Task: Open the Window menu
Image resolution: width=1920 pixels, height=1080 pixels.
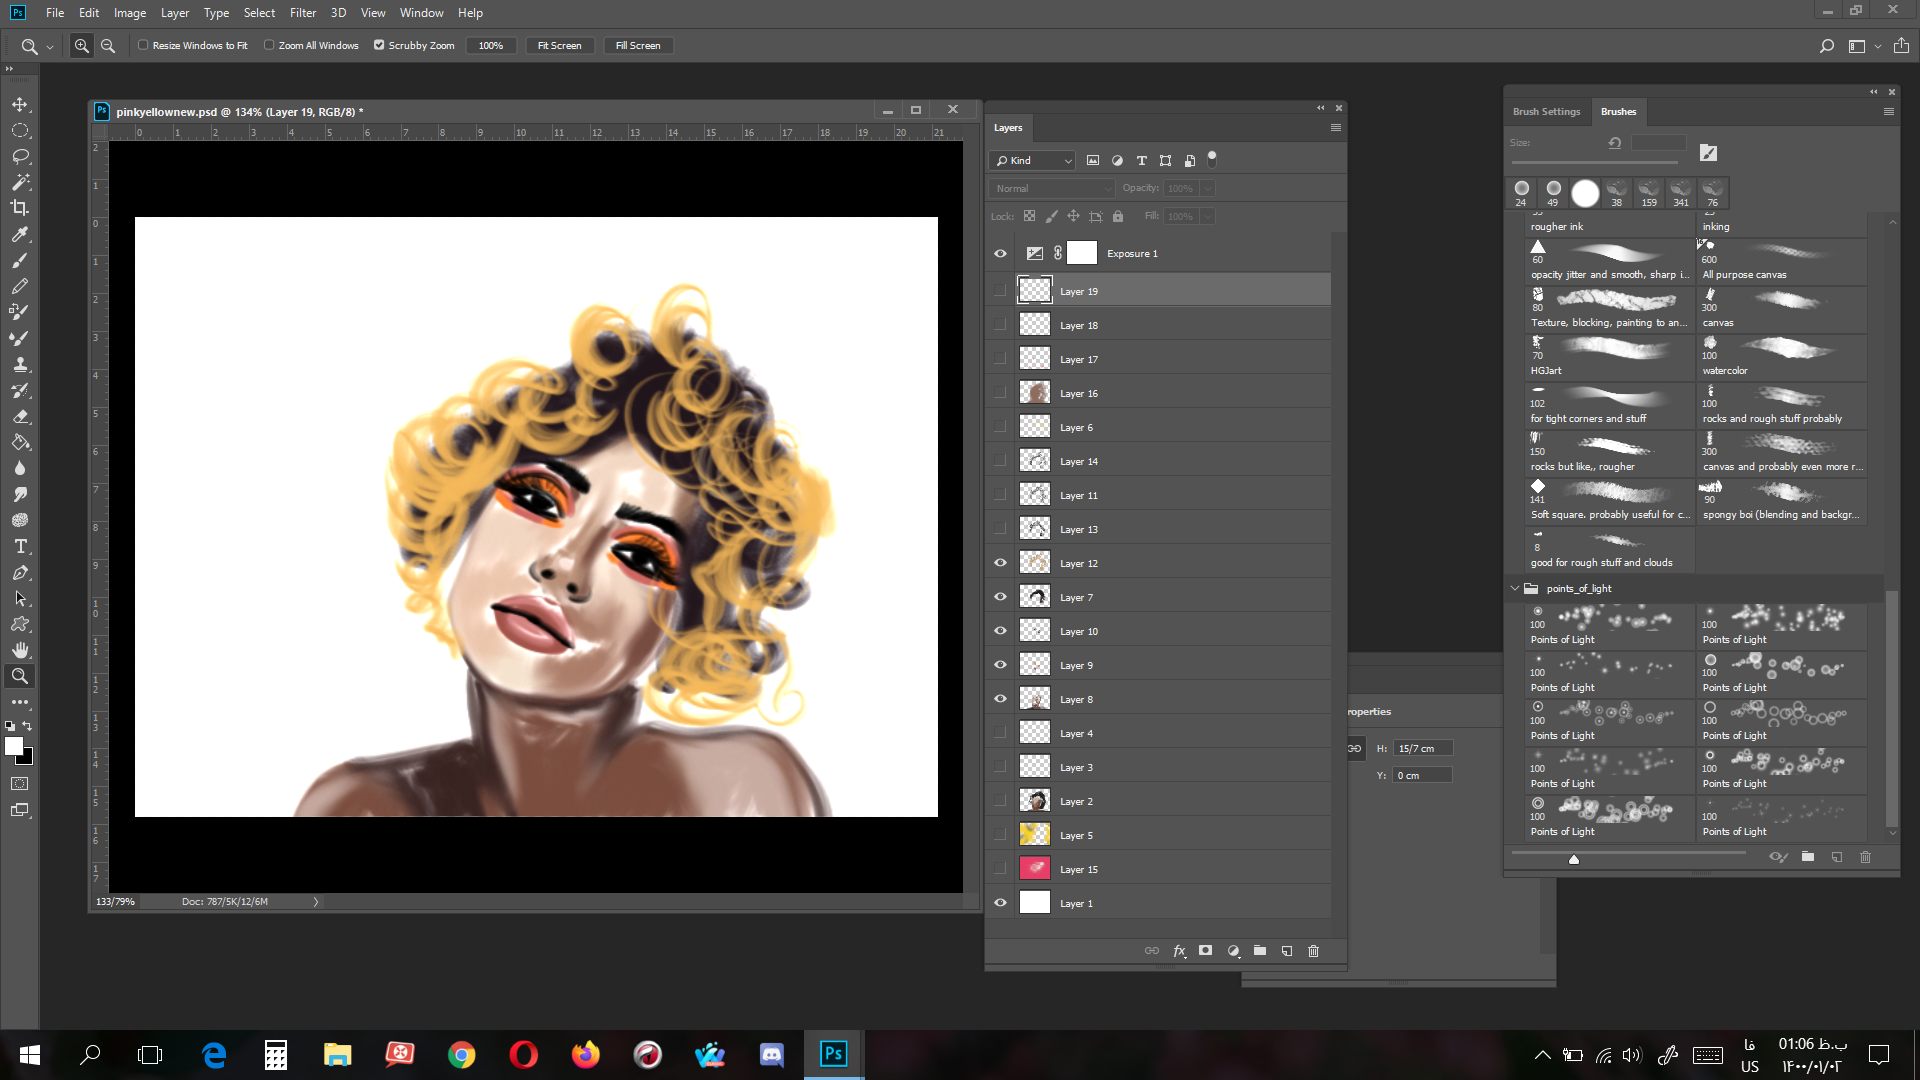Action: (421, 13)
